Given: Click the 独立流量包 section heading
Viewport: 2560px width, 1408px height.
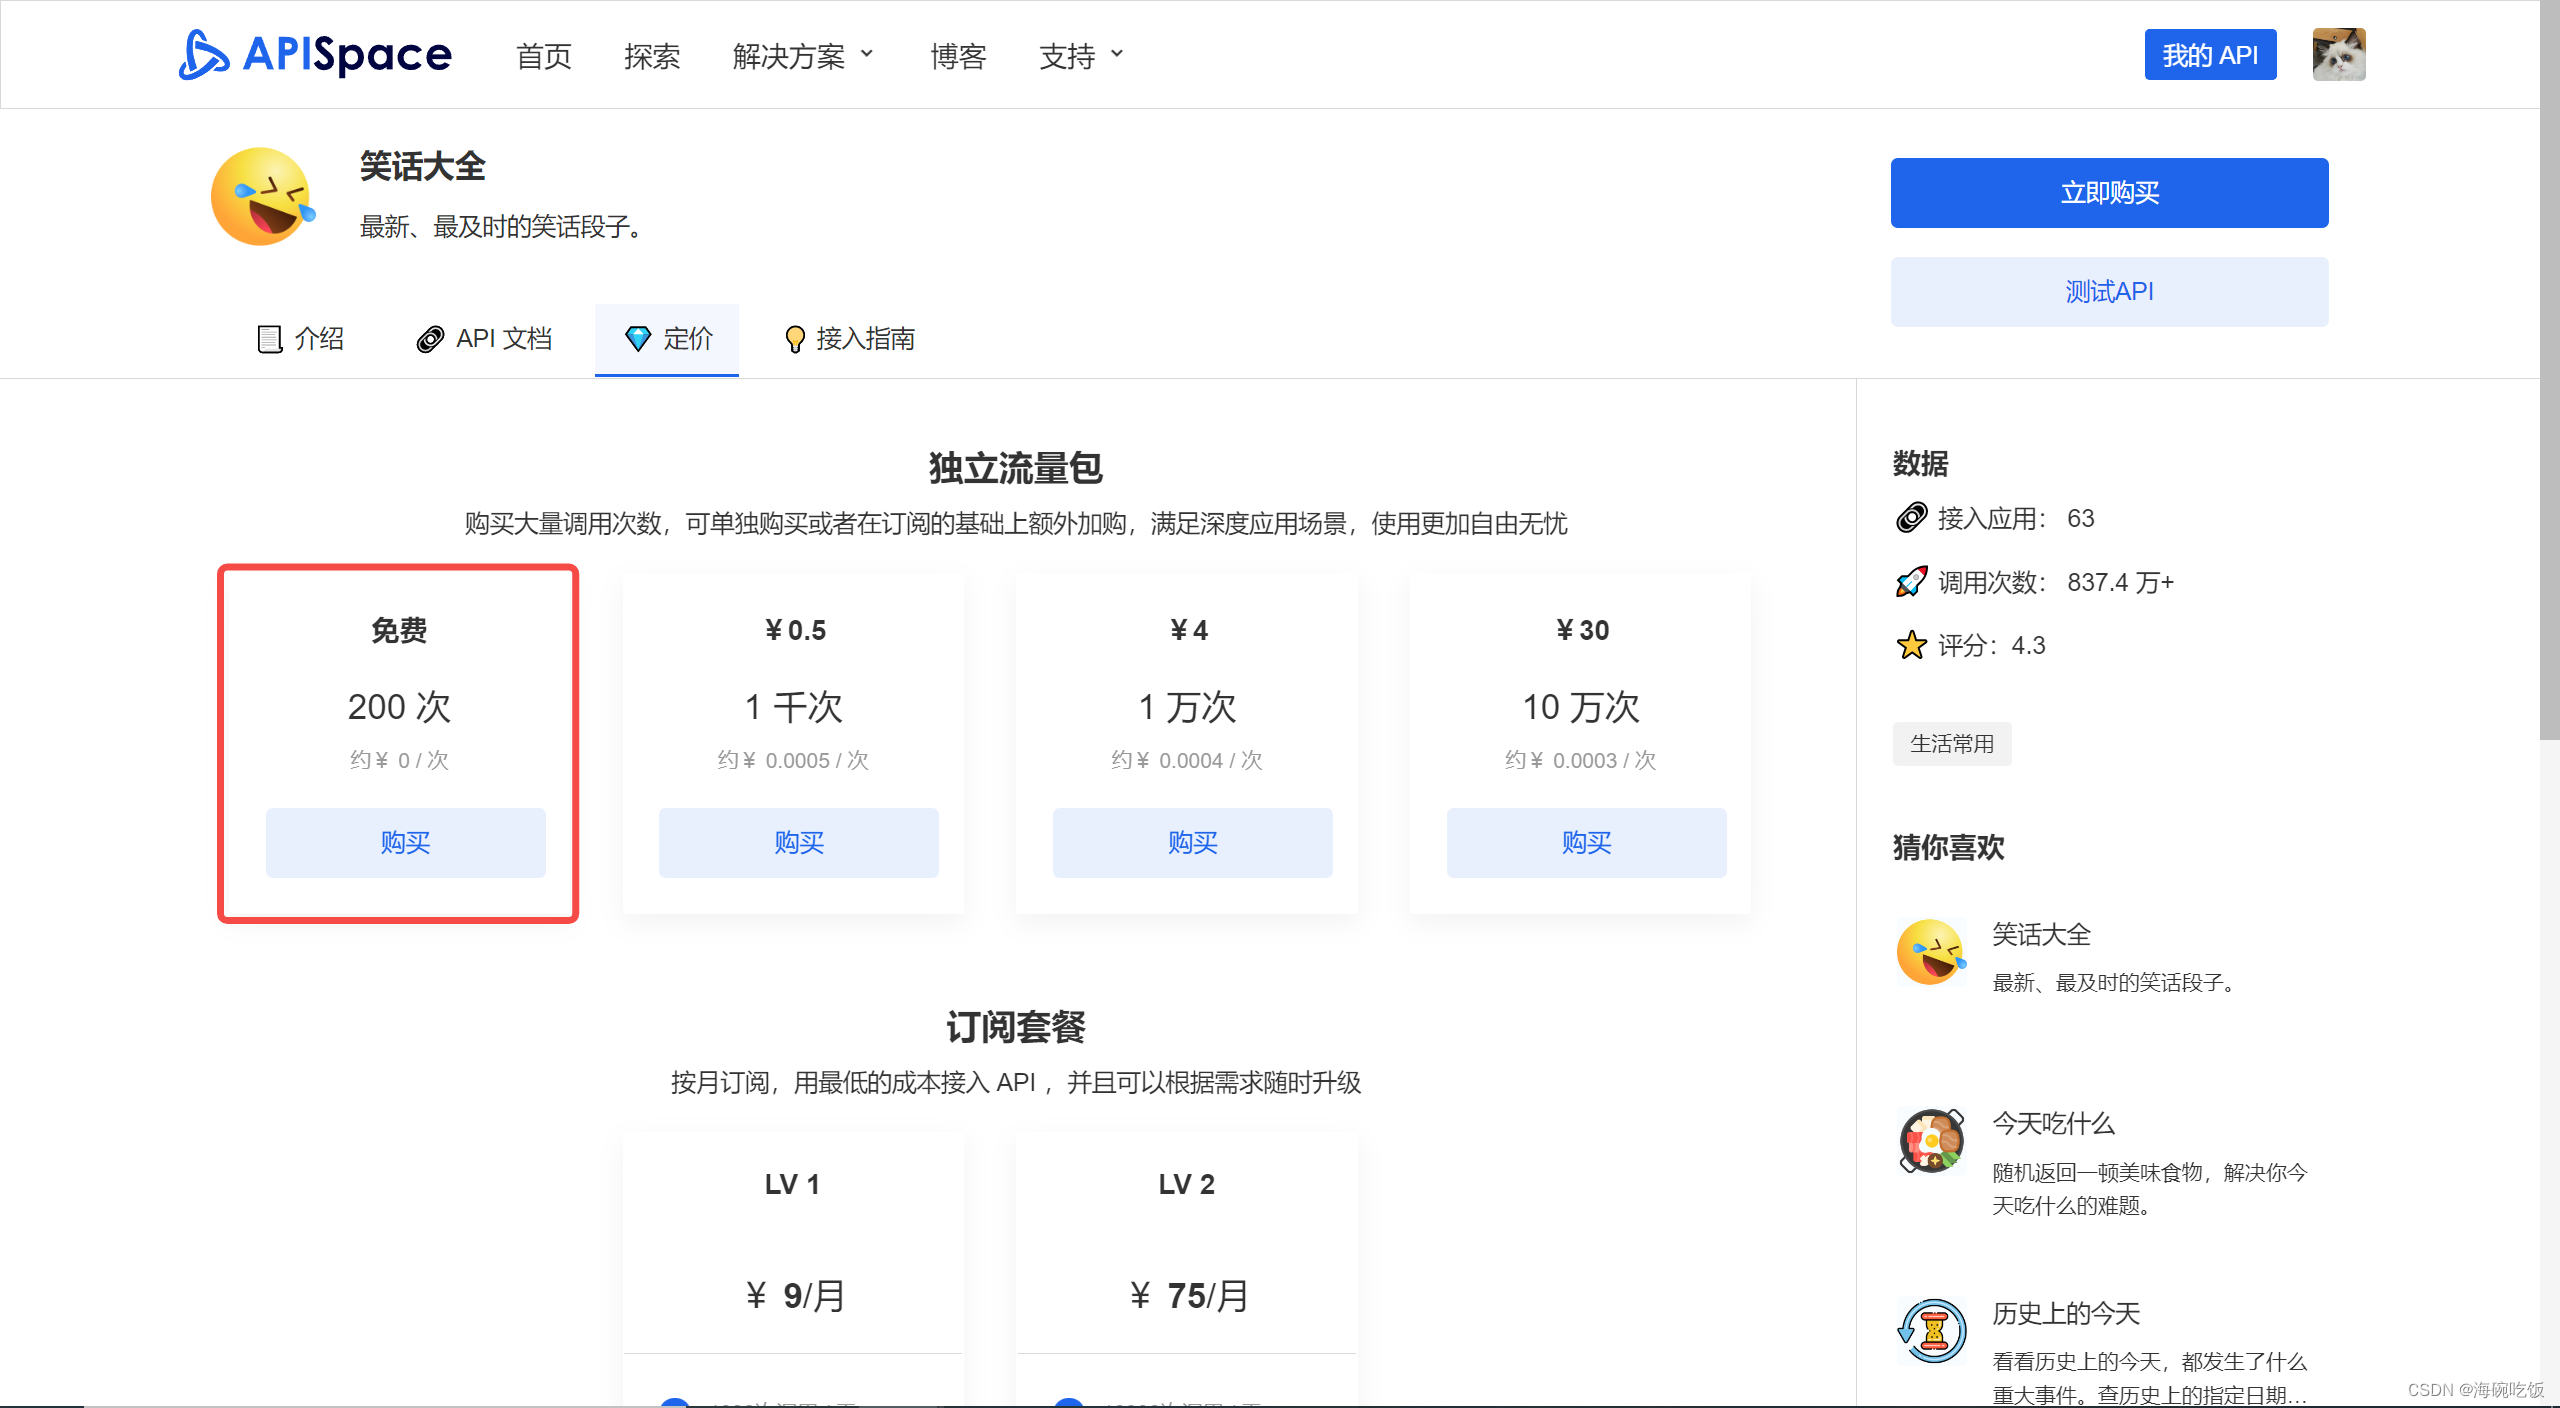Looking at the screenshot, I should pos(1015,467).
